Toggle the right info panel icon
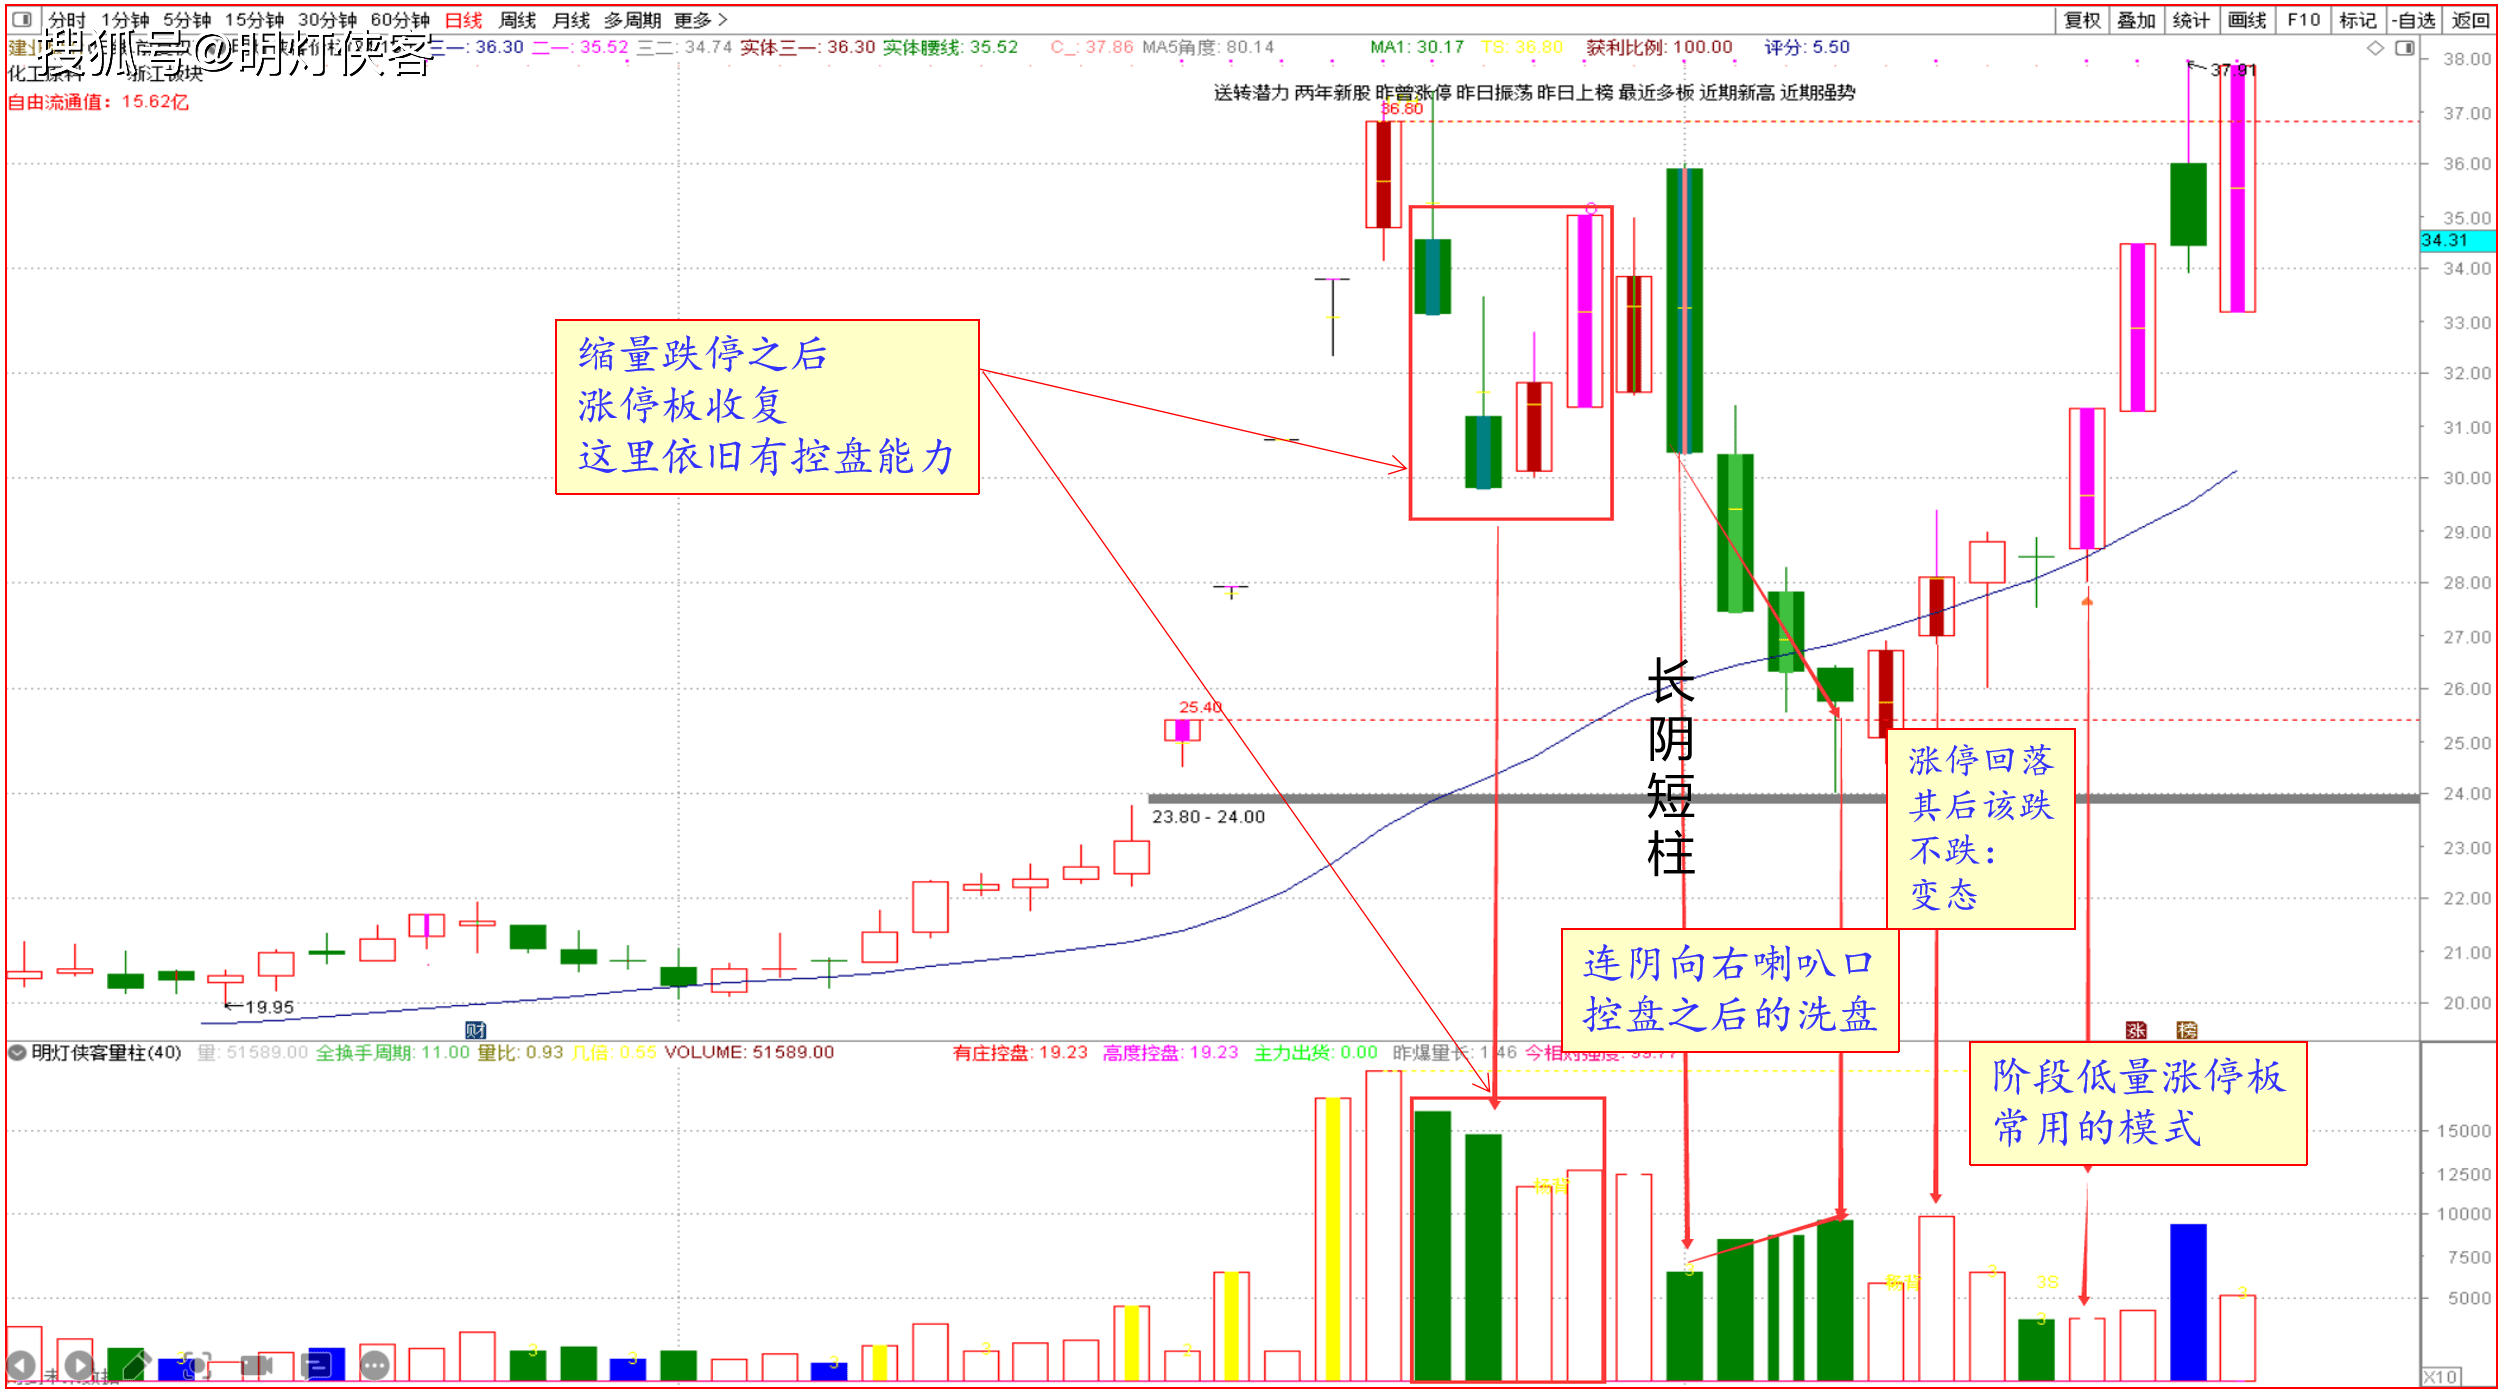Image resolution: width=2502 pixels, height=1392 pixels. (2405, 48)
